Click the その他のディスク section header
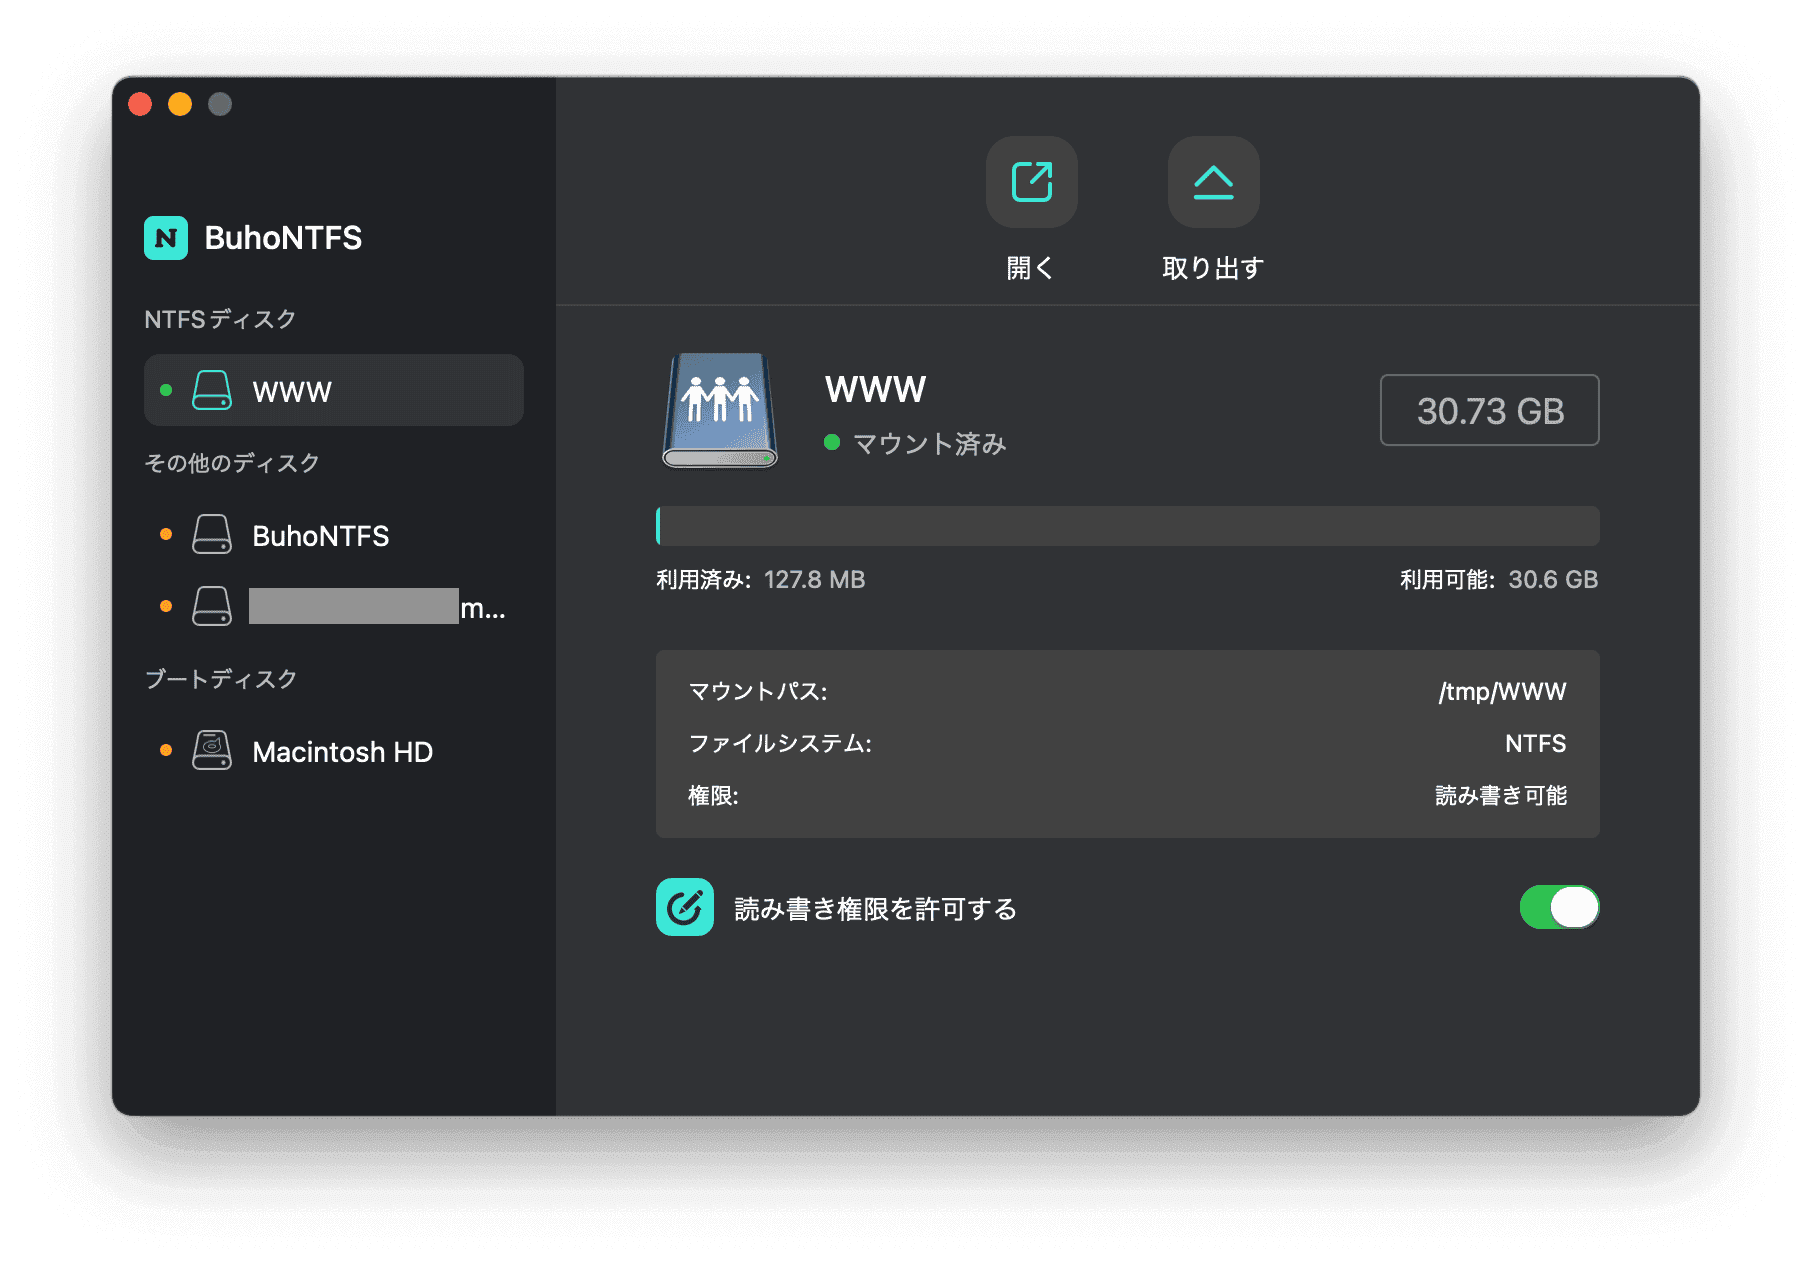This screenshot has height=1264, width=1812. click(x=232, y=463)
